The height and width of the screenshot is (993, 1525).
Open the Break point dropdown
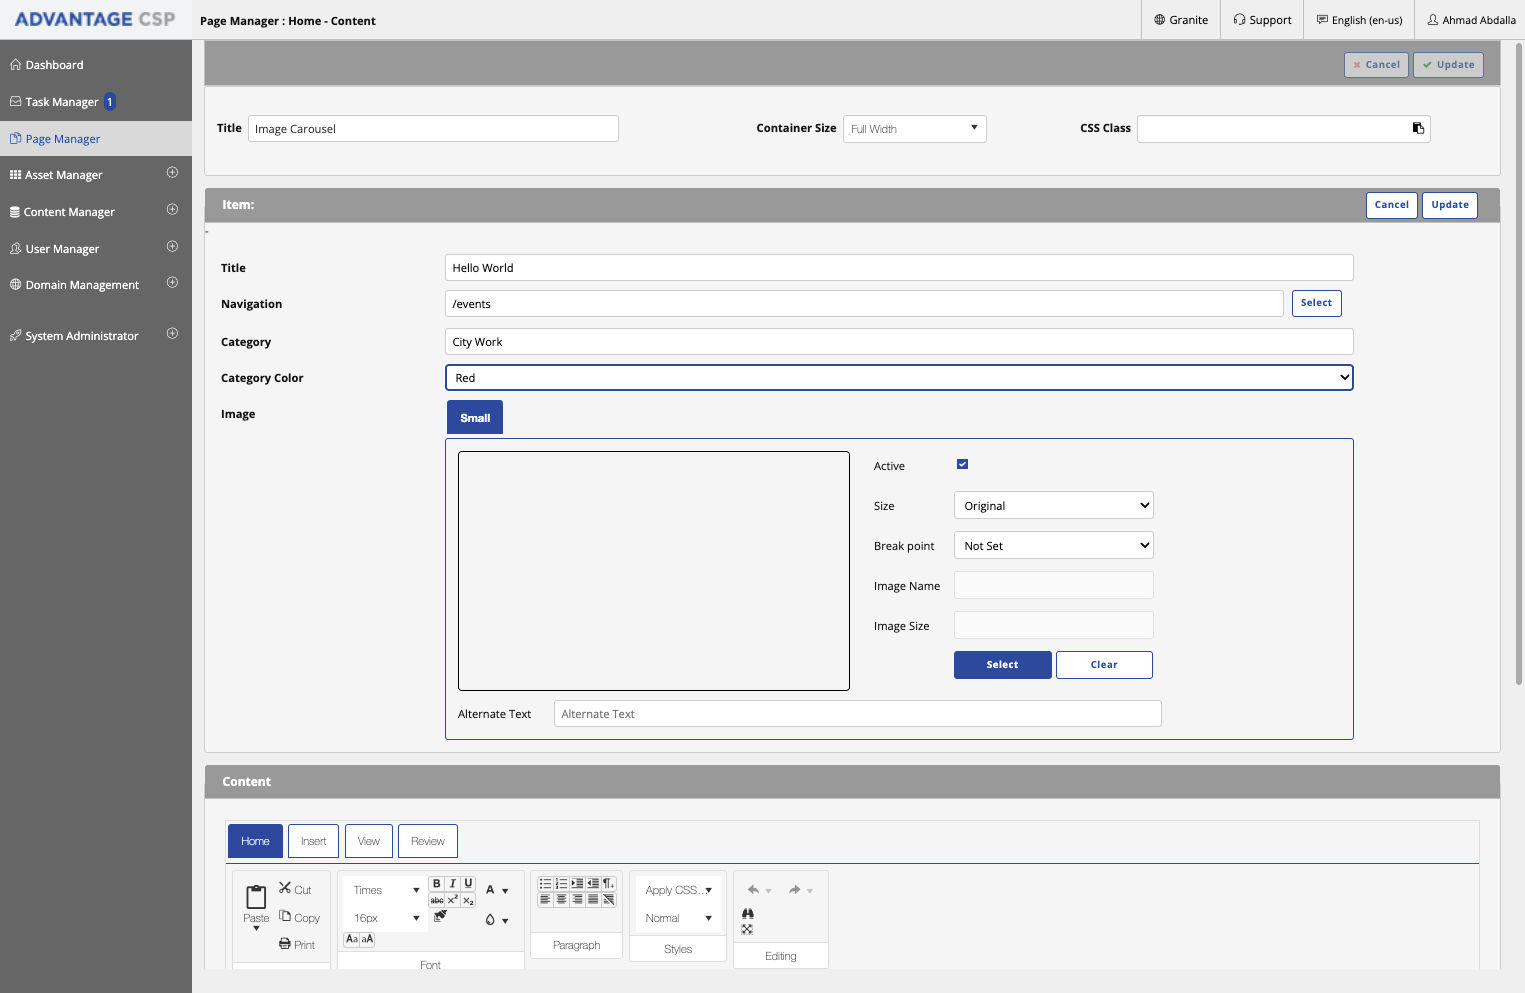tap(1054, 545)
